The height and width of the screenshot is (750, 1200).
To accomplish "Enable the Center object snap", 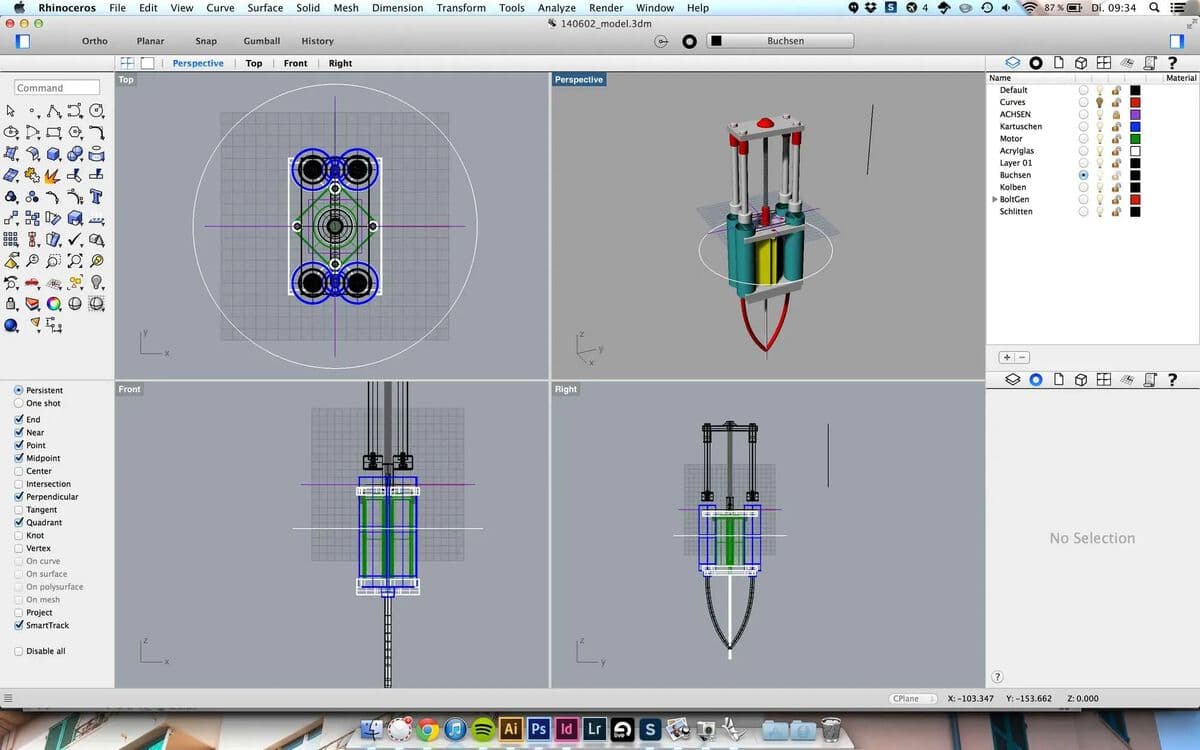I will 19,471.
